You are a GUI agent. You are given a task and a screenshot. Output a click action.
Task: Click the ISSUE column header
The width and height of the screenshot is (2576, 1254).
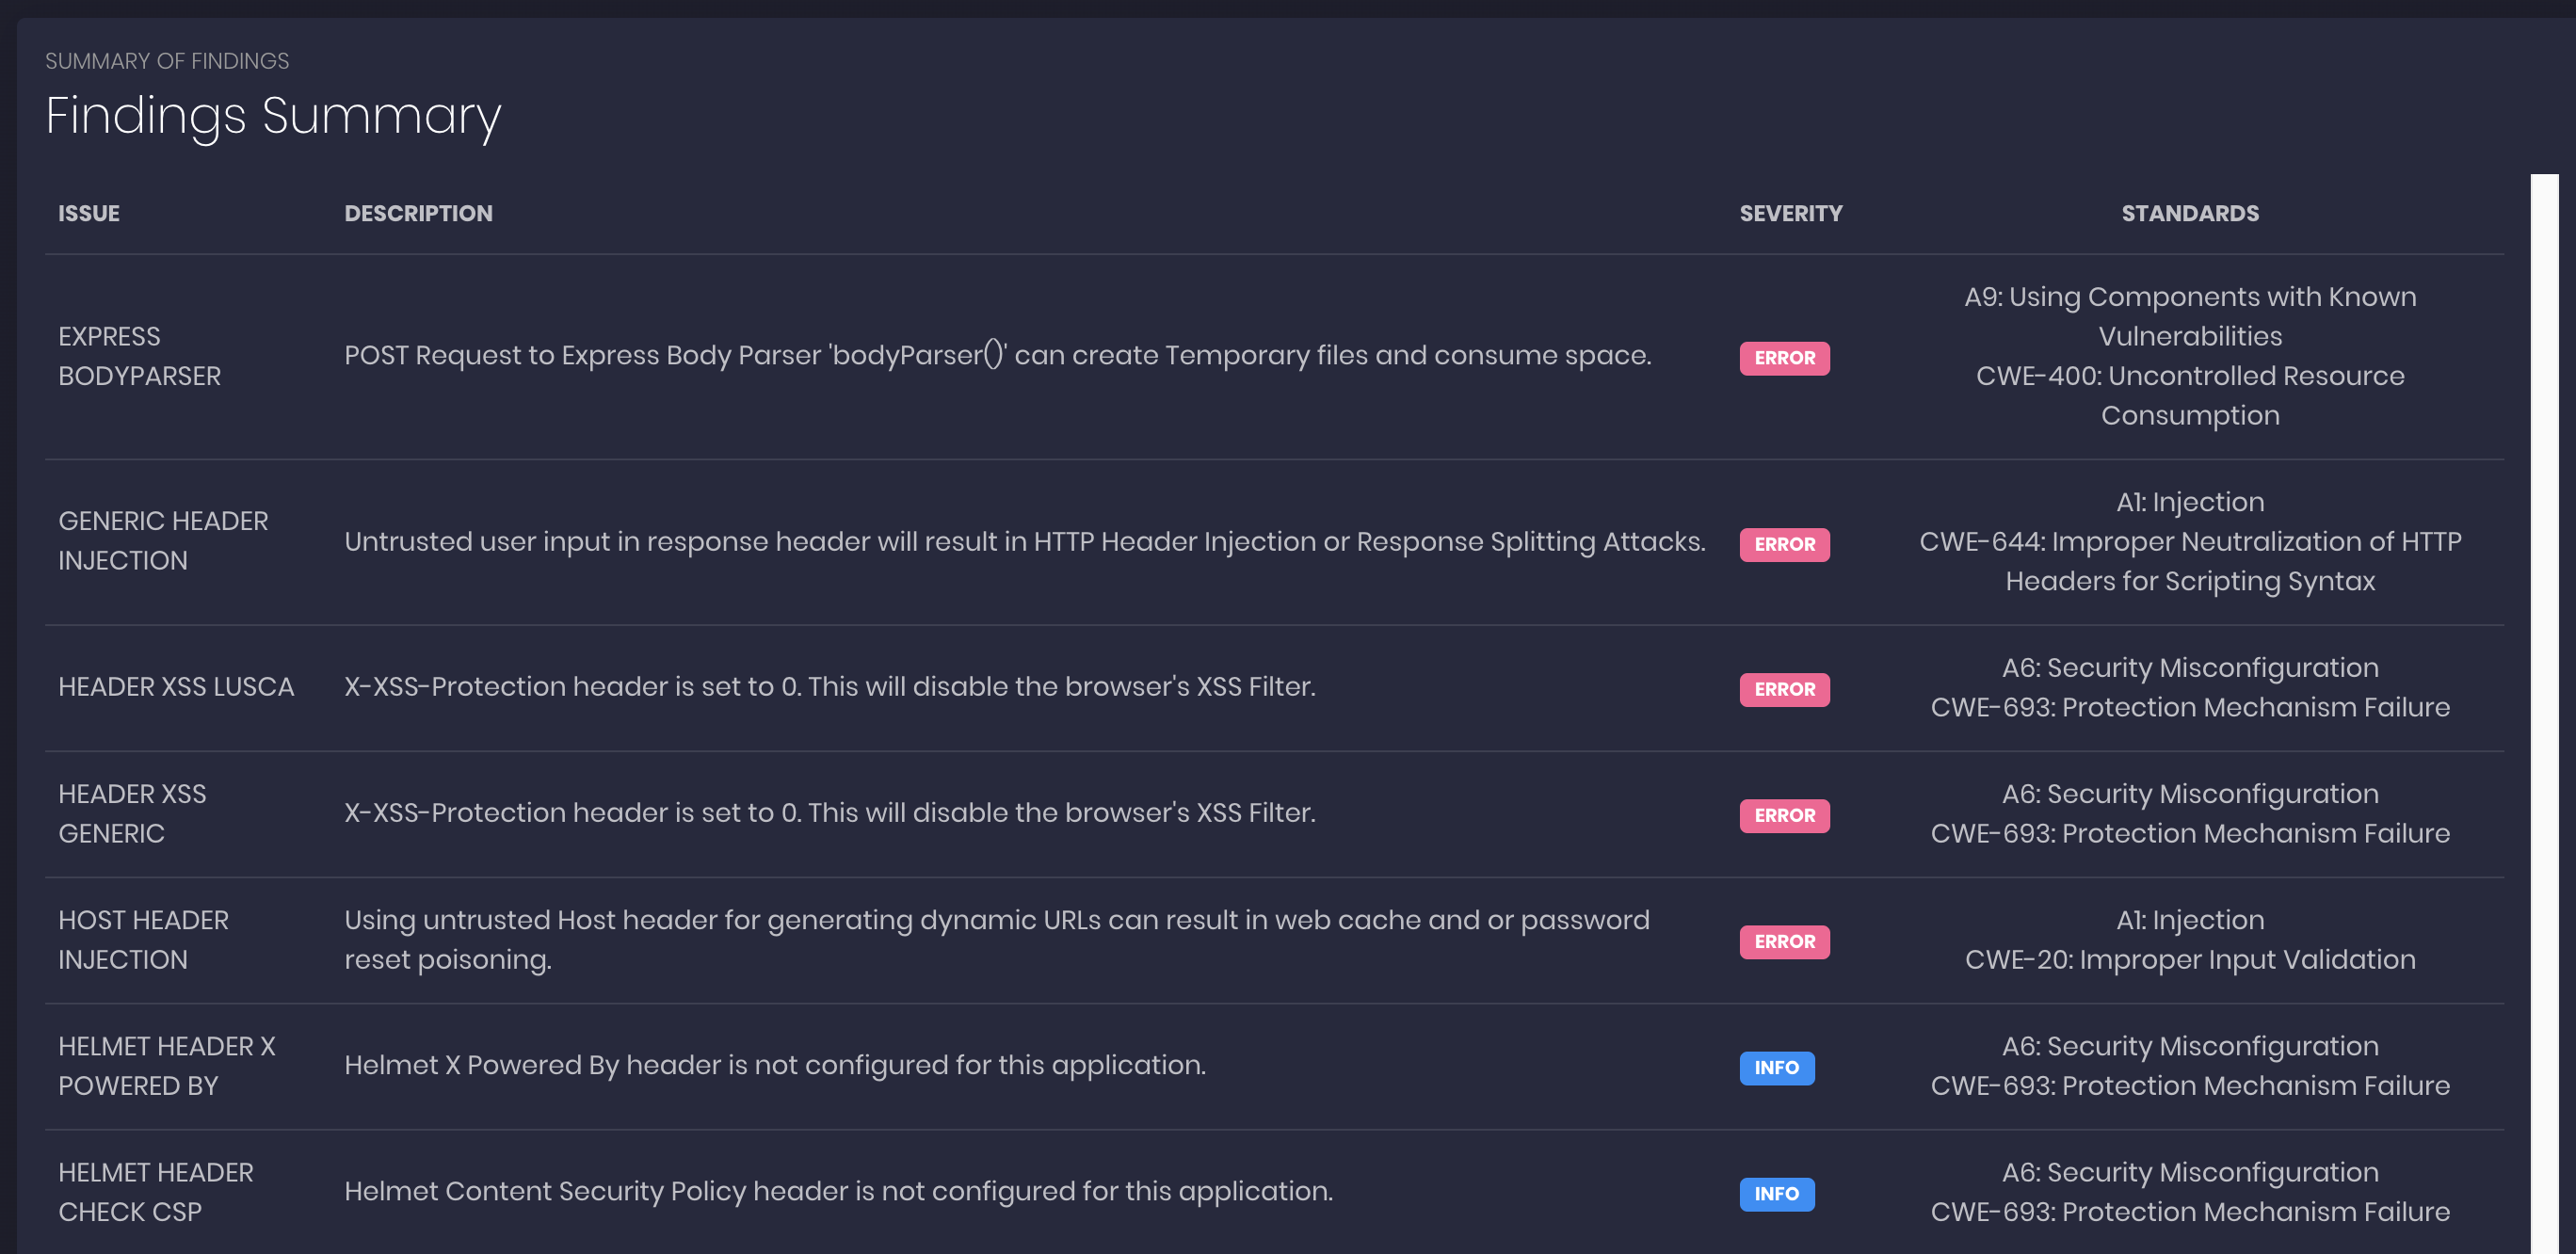pyautogui.click(x=89, y=213)
